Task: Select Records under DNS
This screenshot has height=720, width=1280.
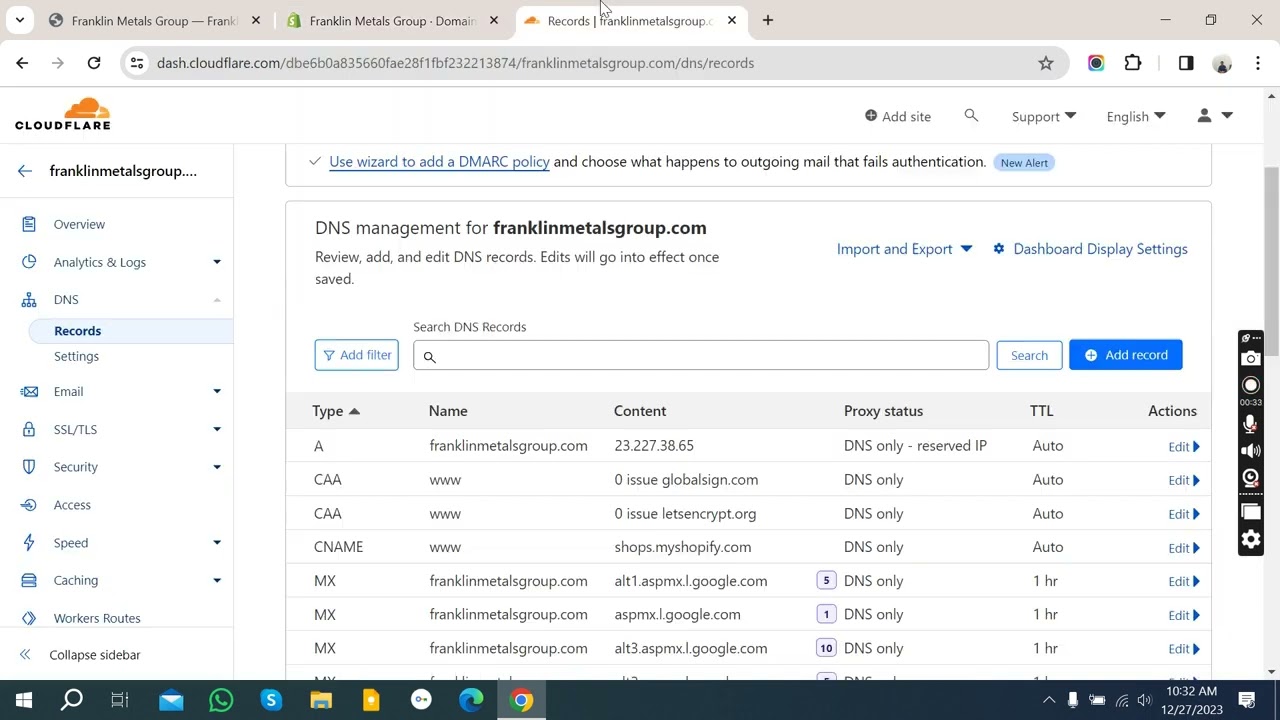Action: [x=77, y=331]
